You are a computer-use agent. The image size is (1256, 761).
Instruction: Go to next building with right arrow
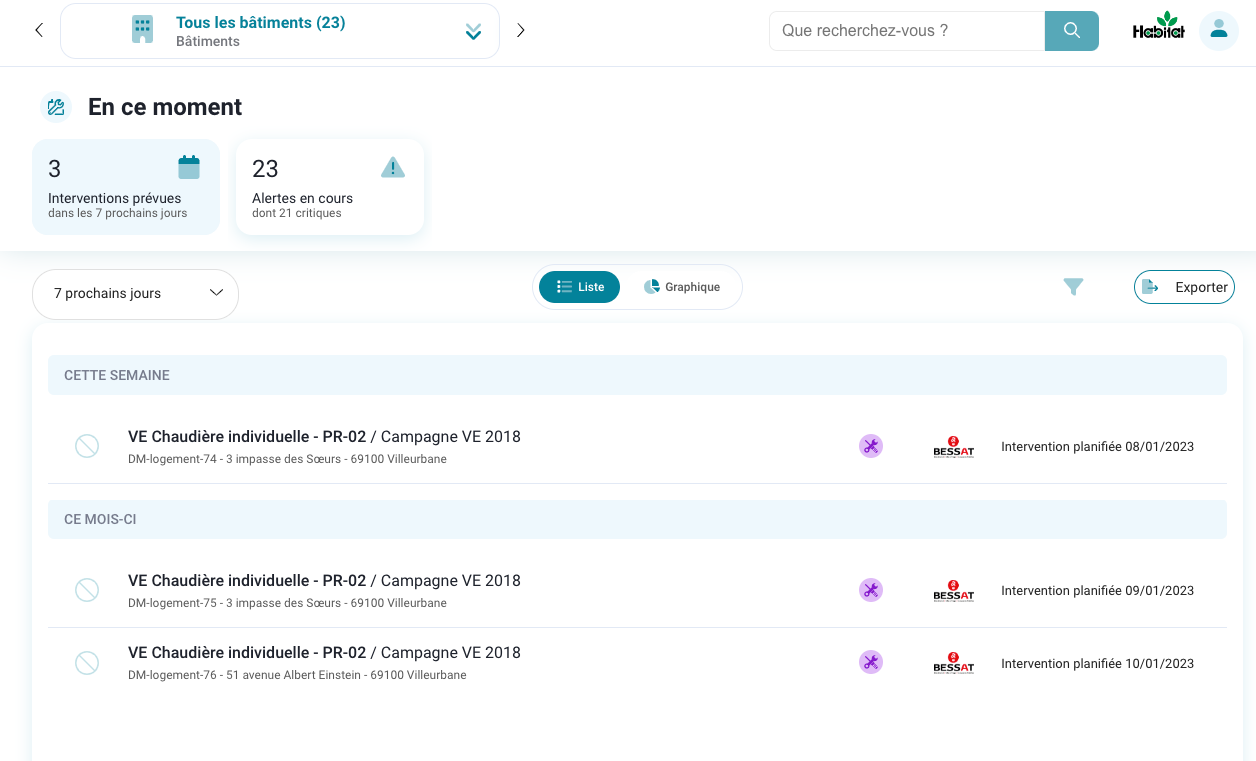(x=520, y=31)
